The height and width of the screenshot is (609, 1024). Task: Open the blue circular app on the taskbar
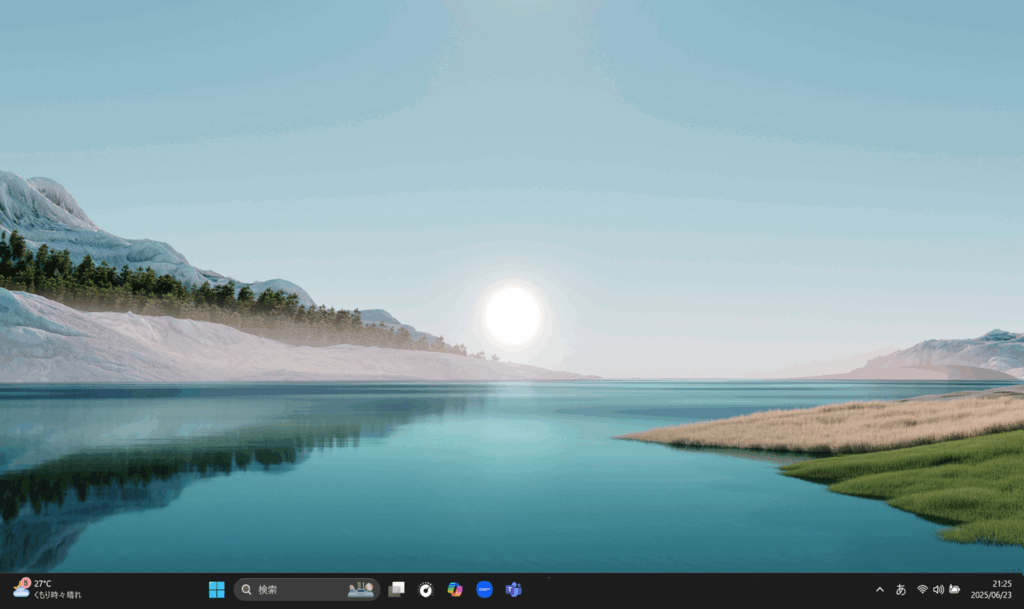tap(485, 589)
